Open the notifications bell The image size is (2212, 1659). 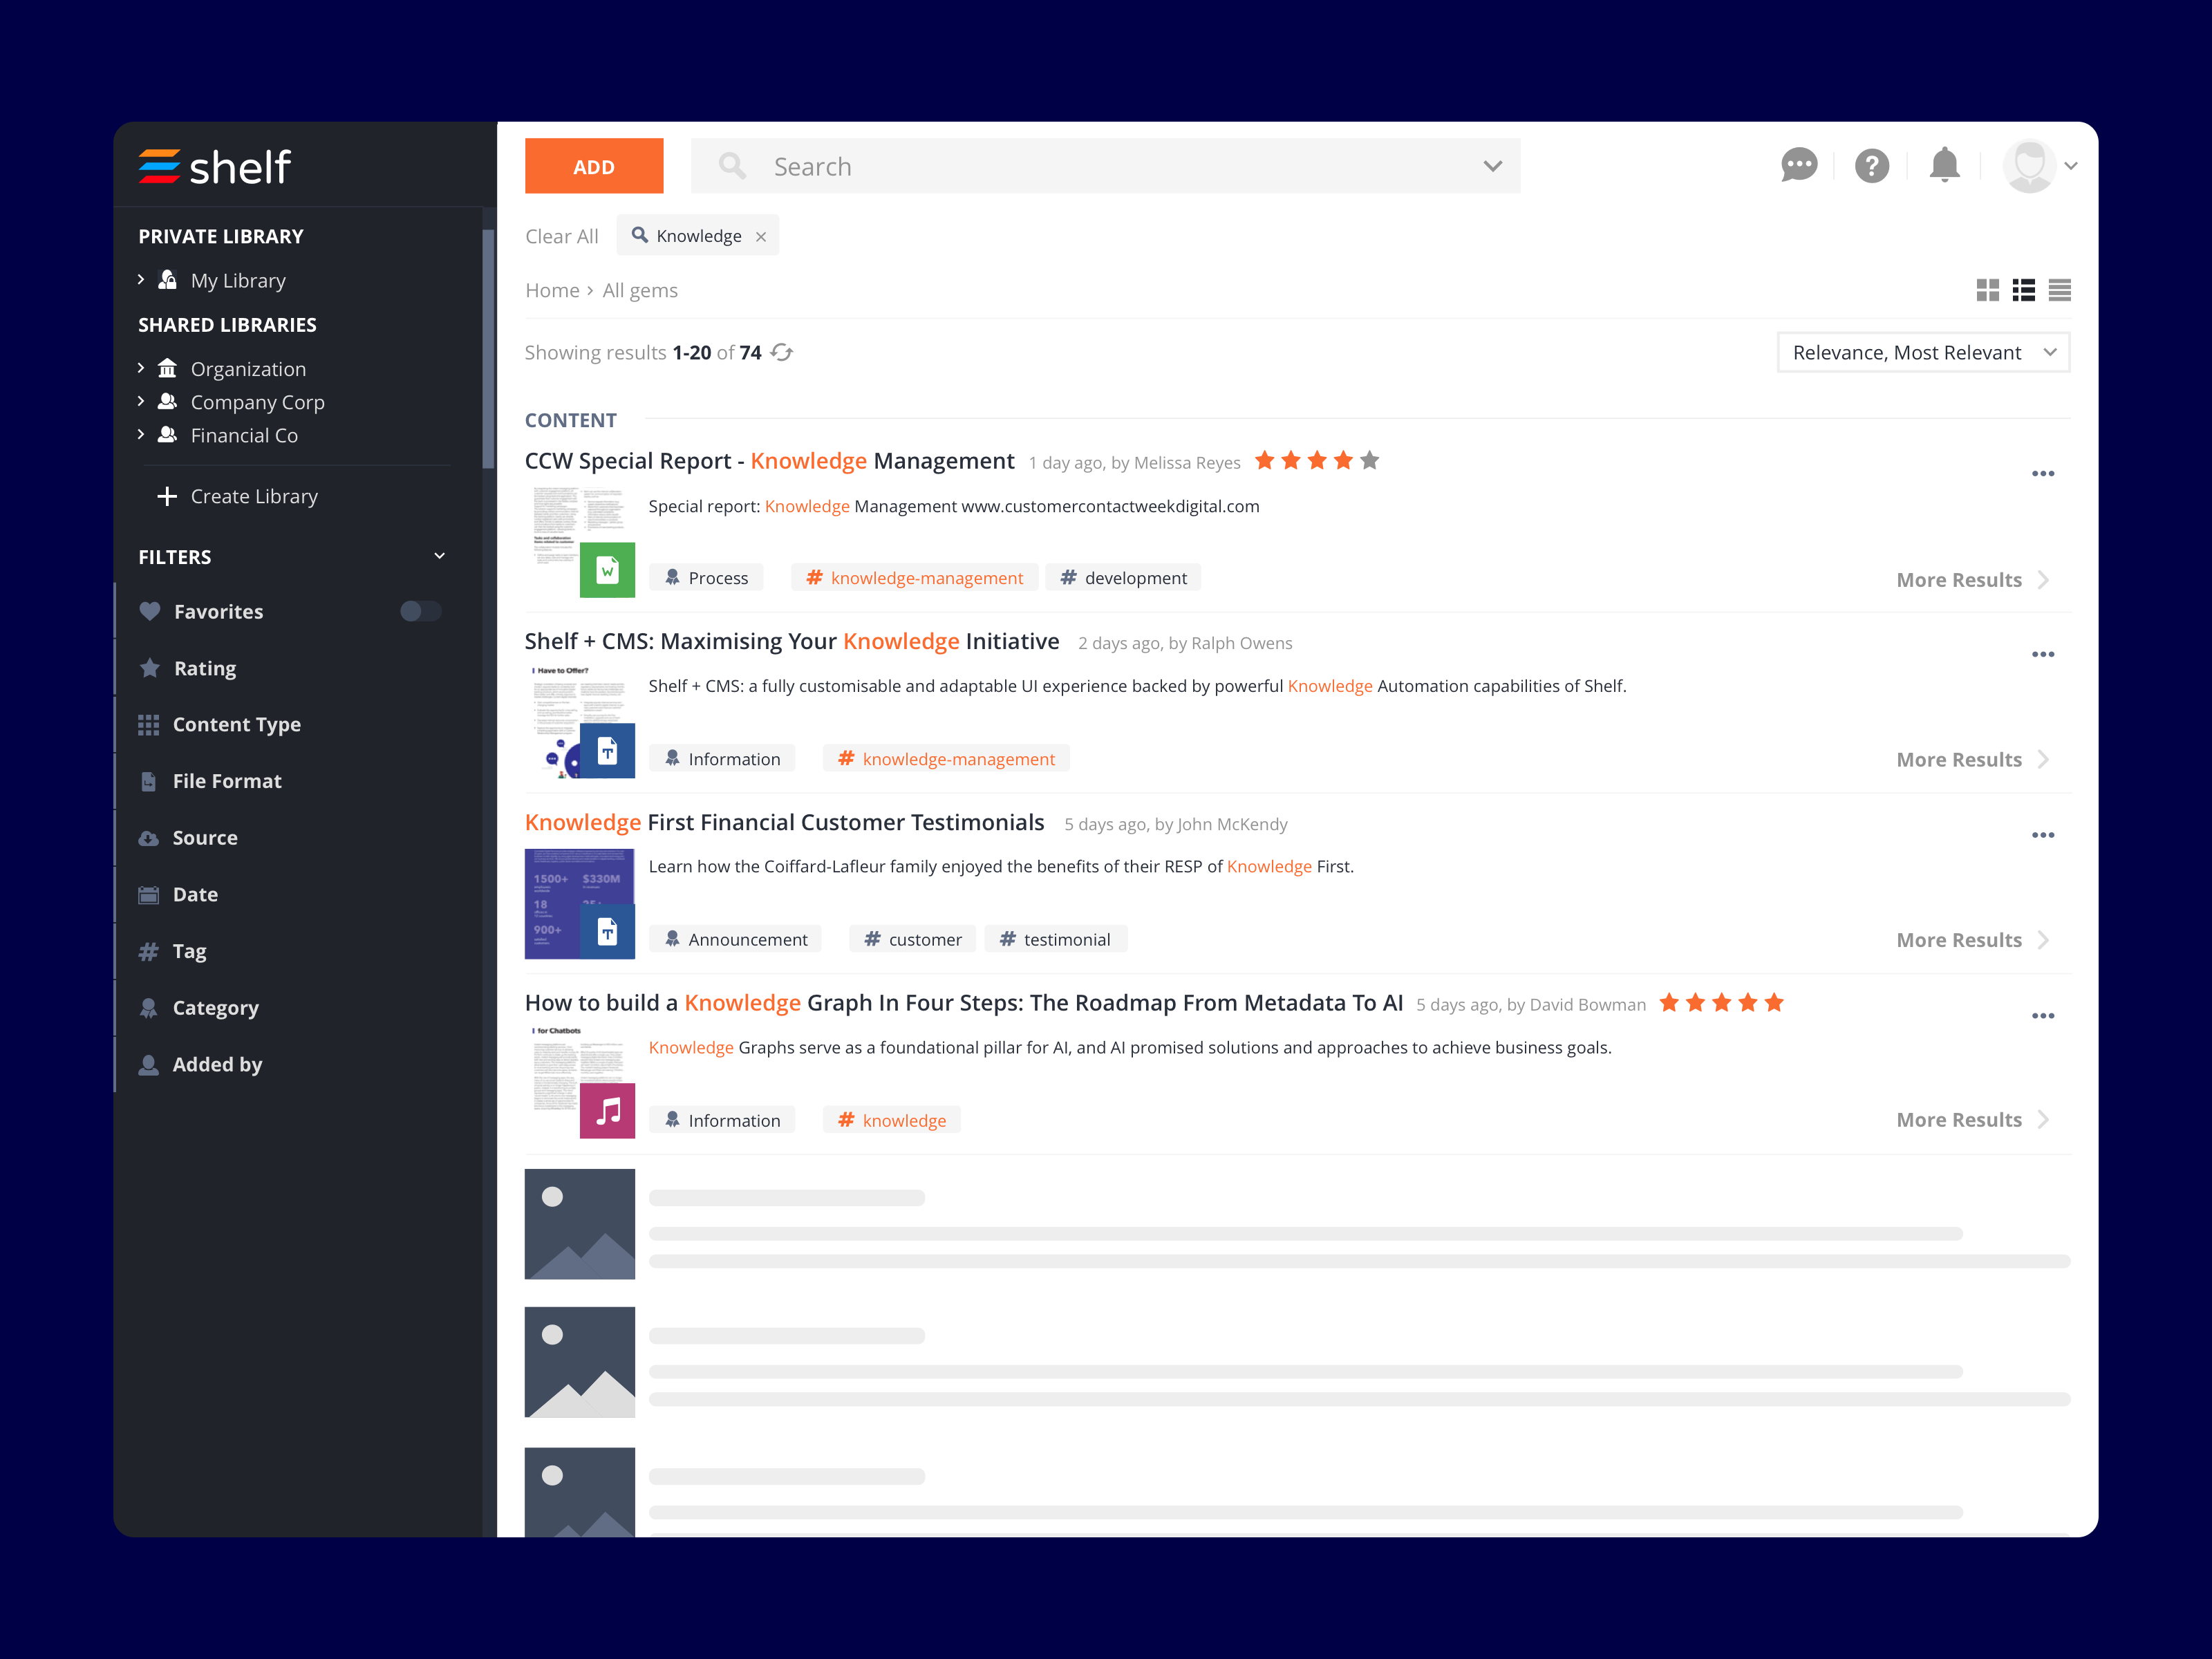1944,165
